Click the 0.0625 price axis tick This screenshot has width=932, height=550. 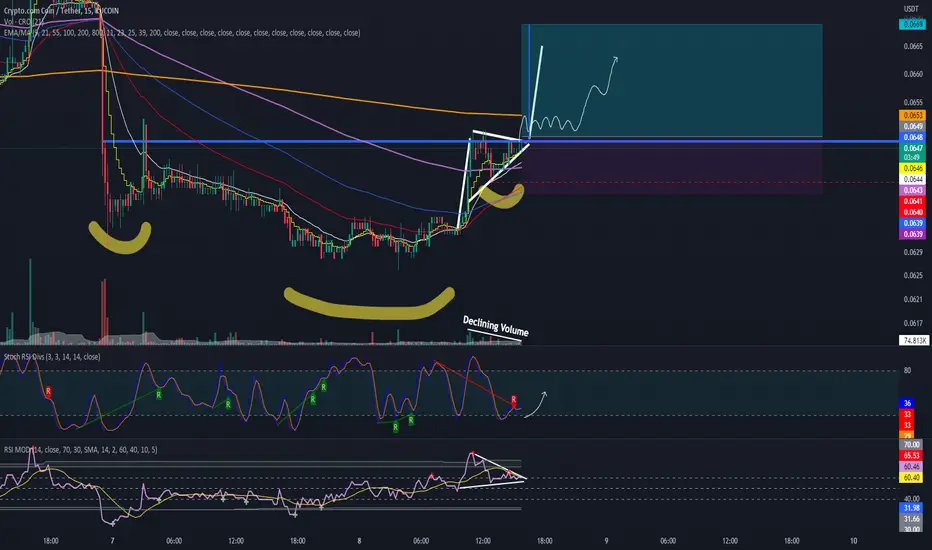point(912,275)
